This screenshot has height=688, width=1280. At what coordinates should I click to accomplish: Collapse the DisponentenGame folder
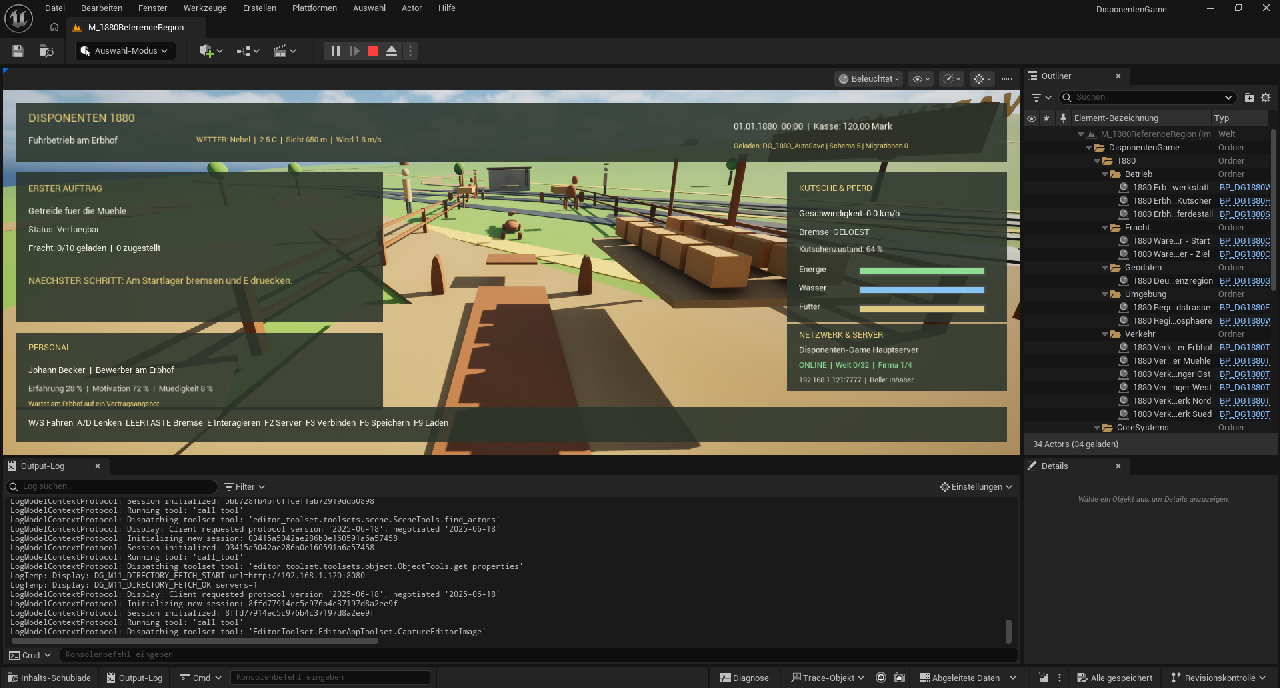pyautogui.click(x=1087, y=147)
